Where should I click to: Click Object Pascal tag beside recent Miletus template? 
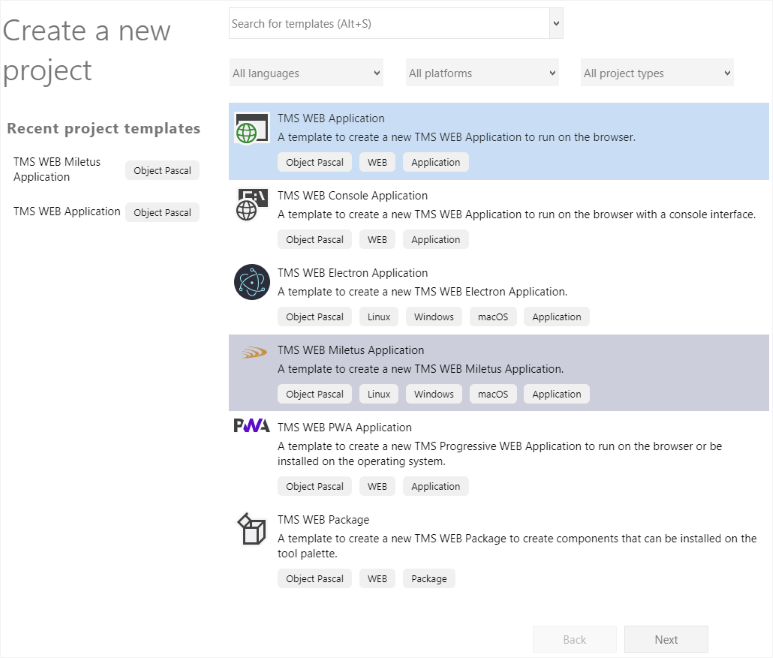[162, 171]
